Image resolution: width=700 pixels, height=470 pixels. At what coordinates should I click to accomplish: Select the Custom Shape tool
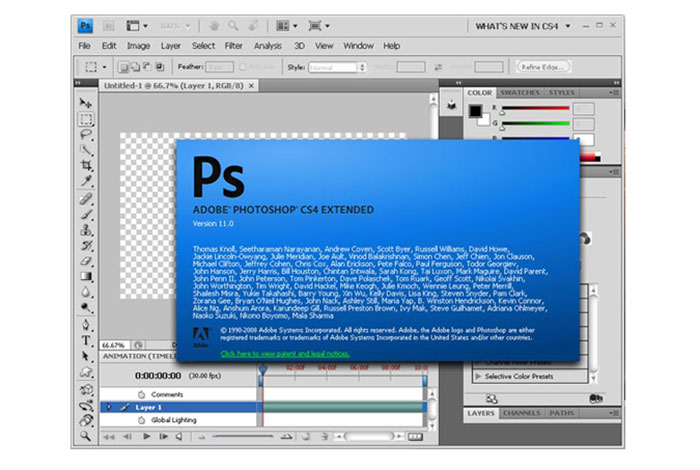(86, 372)
